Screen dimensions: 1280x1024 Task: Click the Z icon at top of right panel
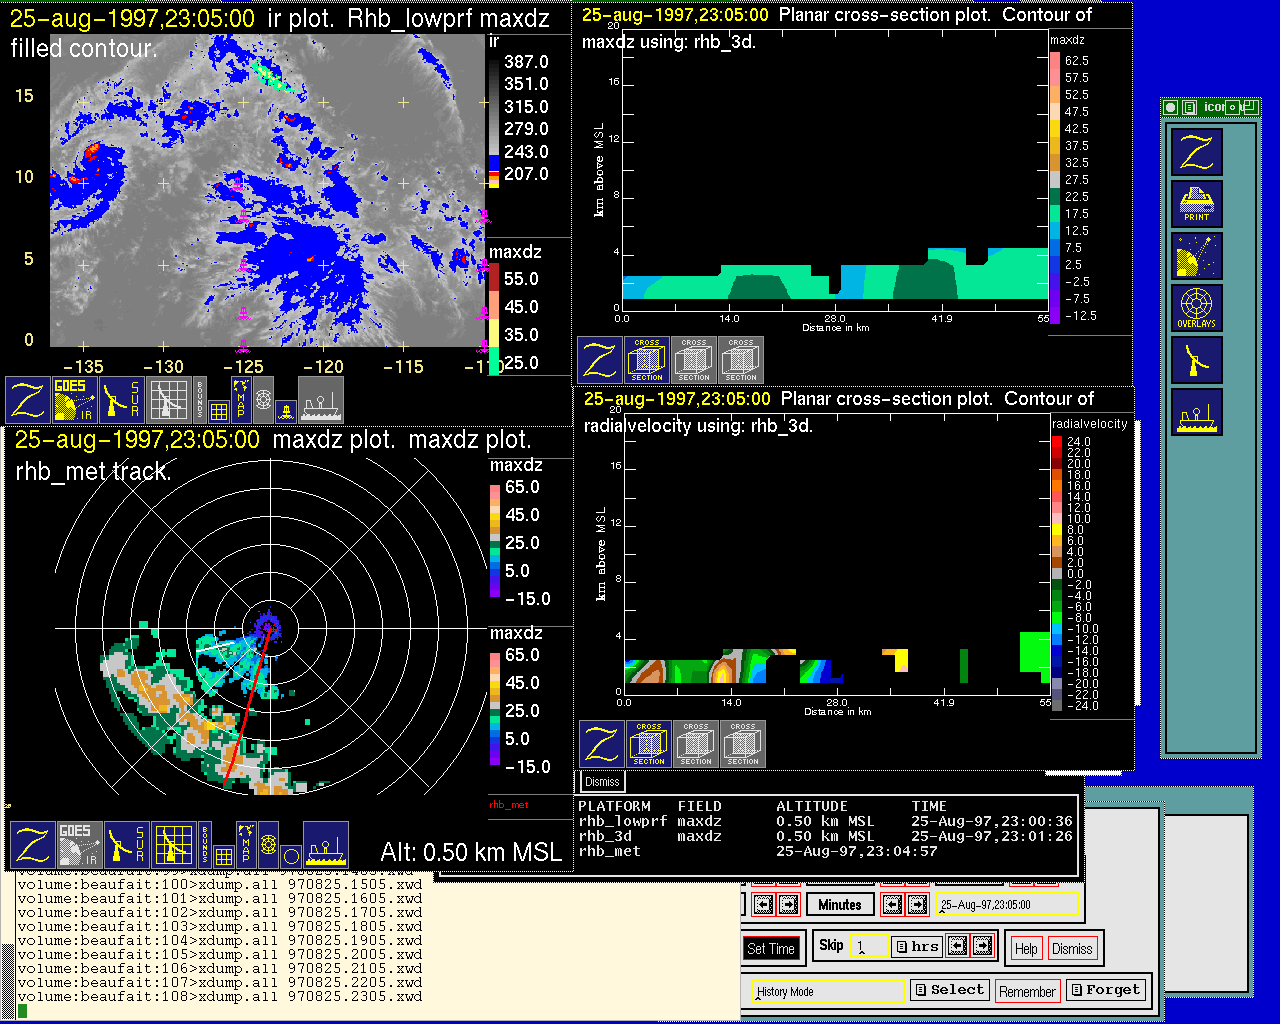(1196, 152)
